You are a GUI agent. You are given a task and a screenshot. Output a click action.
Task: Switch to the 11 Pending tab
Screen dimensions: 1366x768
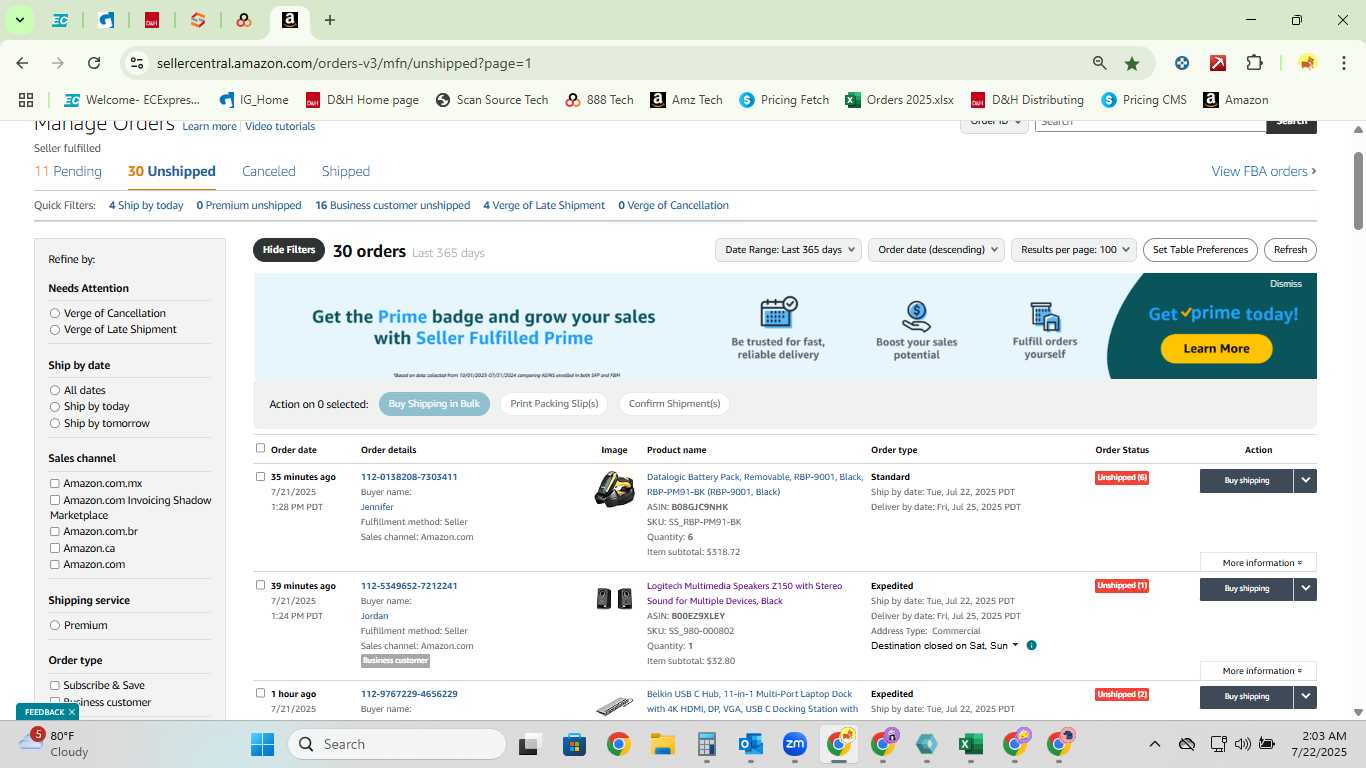[x=68, y=171]
